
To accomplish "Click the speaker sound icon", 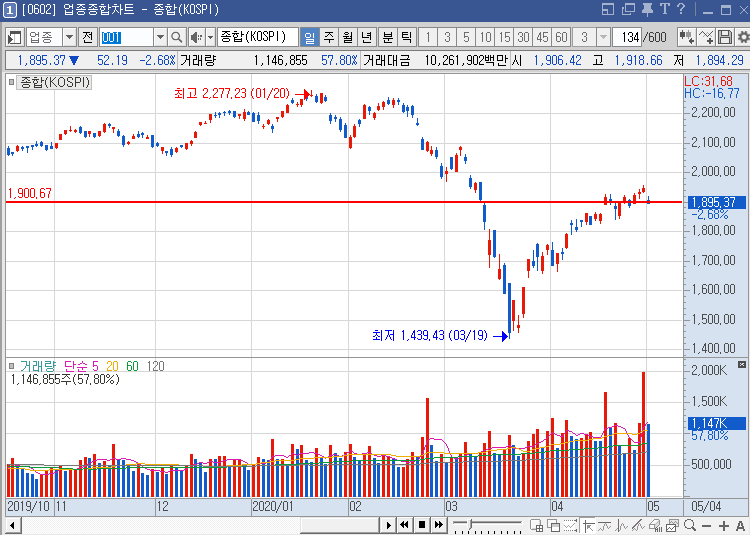I will click(196, 37).
